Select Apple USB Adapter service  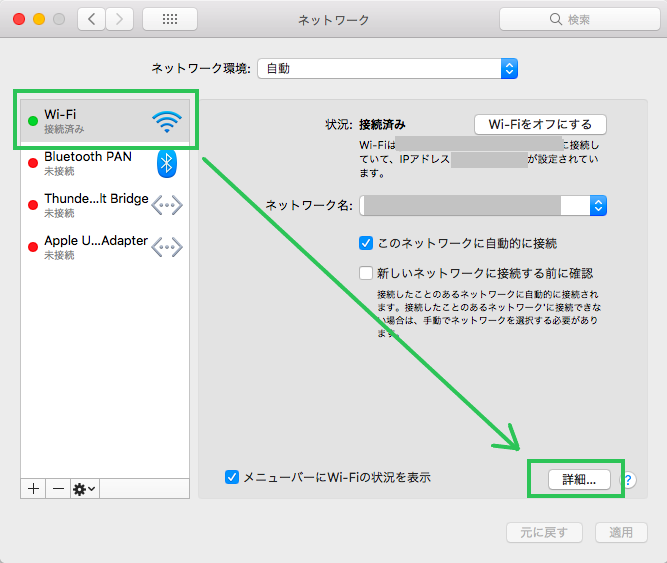pyautogui.click(x=105, y=247)
